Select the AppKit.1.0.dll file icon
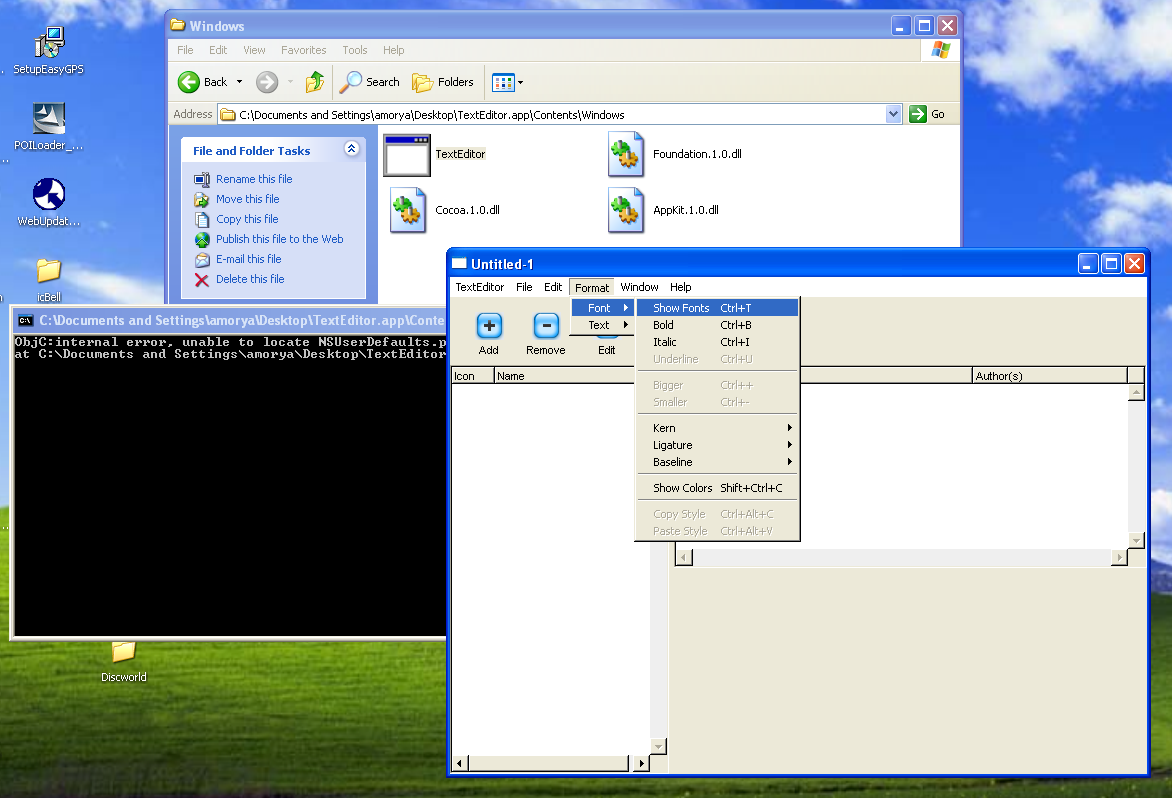The width and height of the screenshot is (1172, 798). [626, 210]
